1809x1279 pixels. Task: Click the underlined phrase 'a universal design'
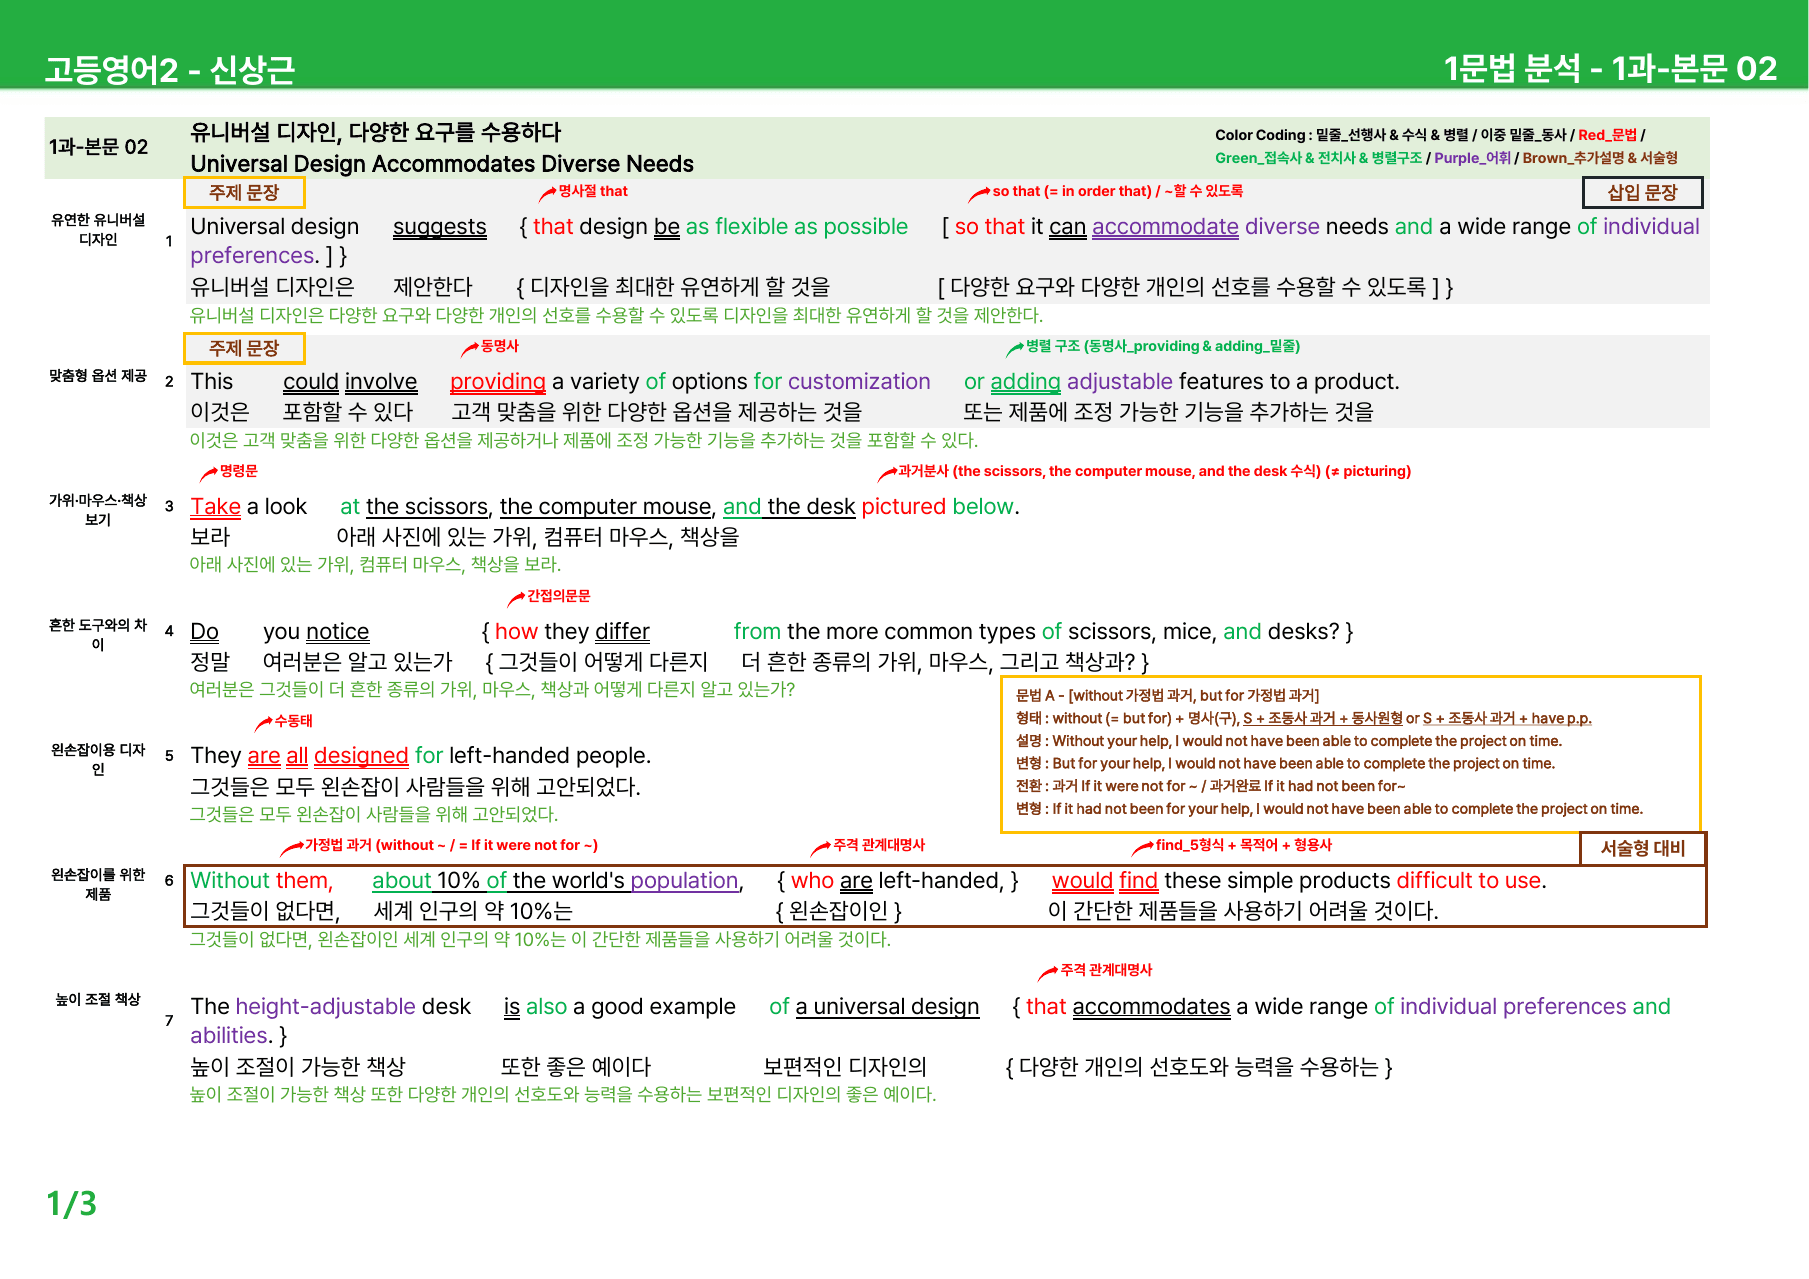pos(887,1007)
